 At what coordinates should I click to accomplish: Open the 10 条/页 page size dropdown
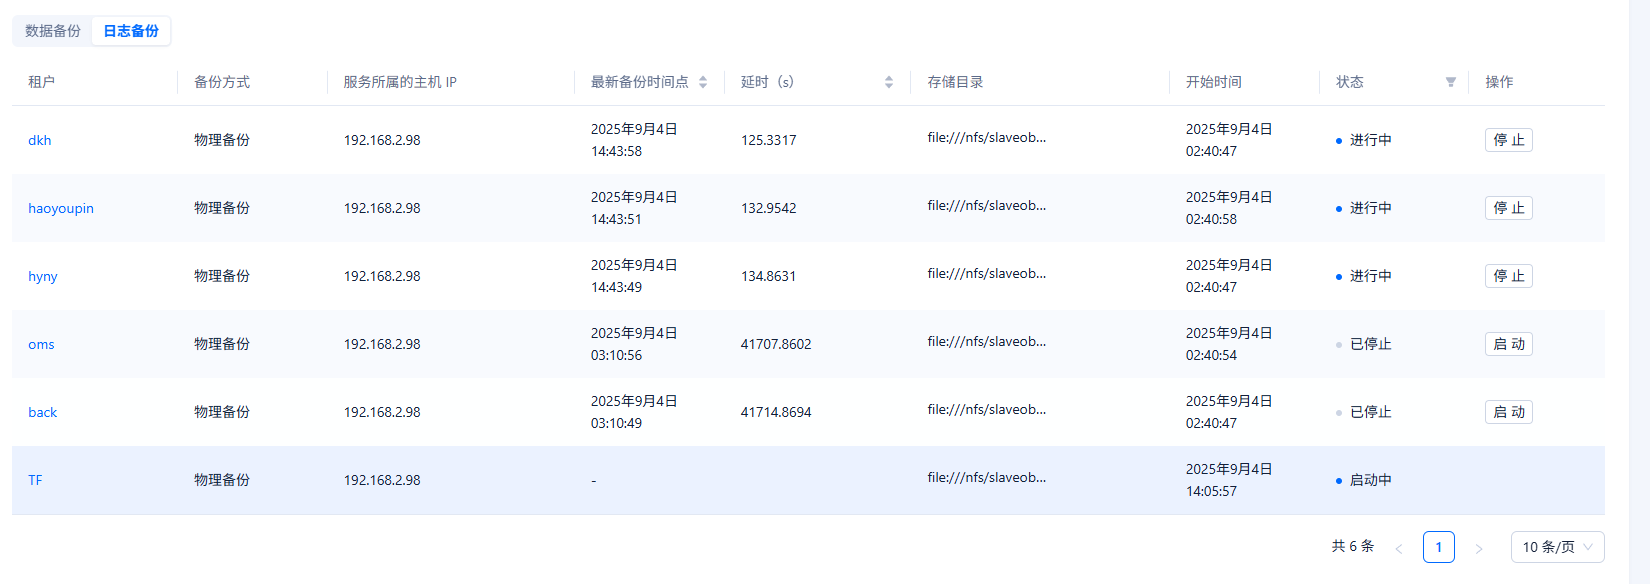tap(1557, 547)
